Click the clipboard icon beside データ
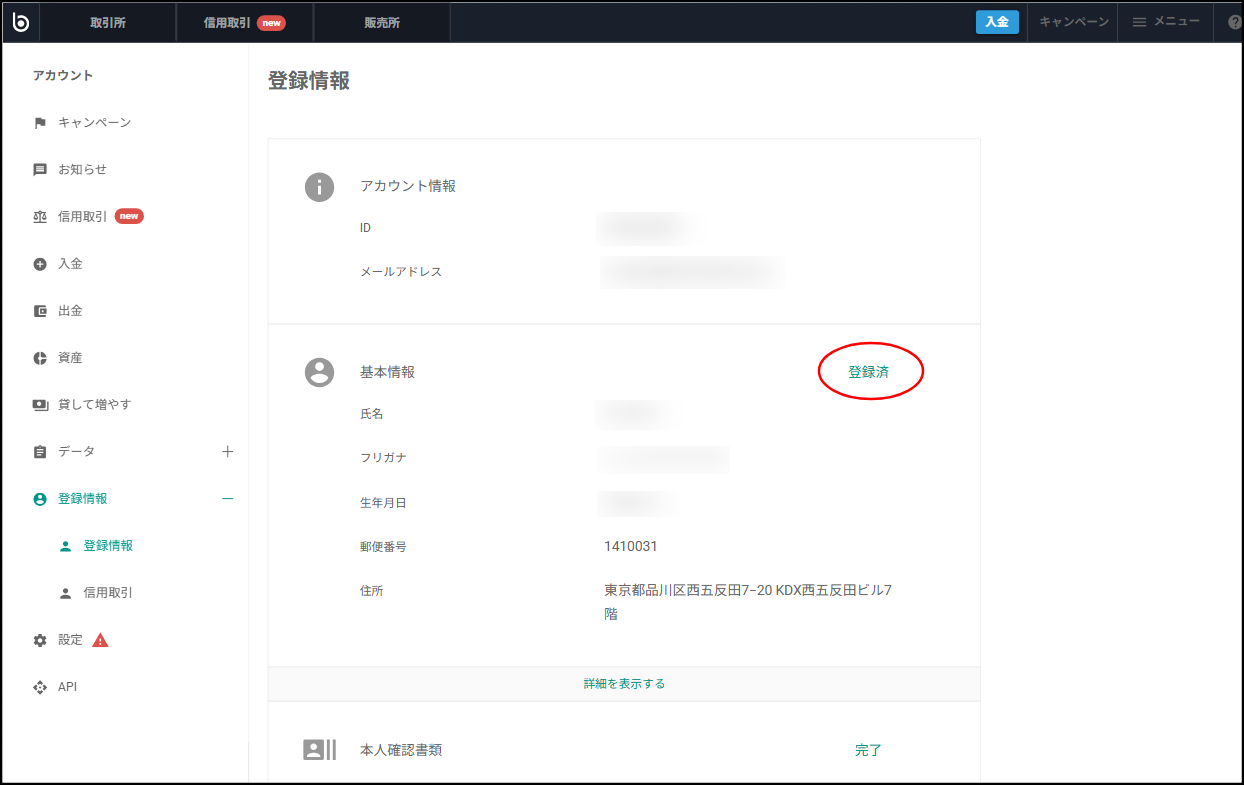Viewport: 1244px width, 785px height. point(40,452)
